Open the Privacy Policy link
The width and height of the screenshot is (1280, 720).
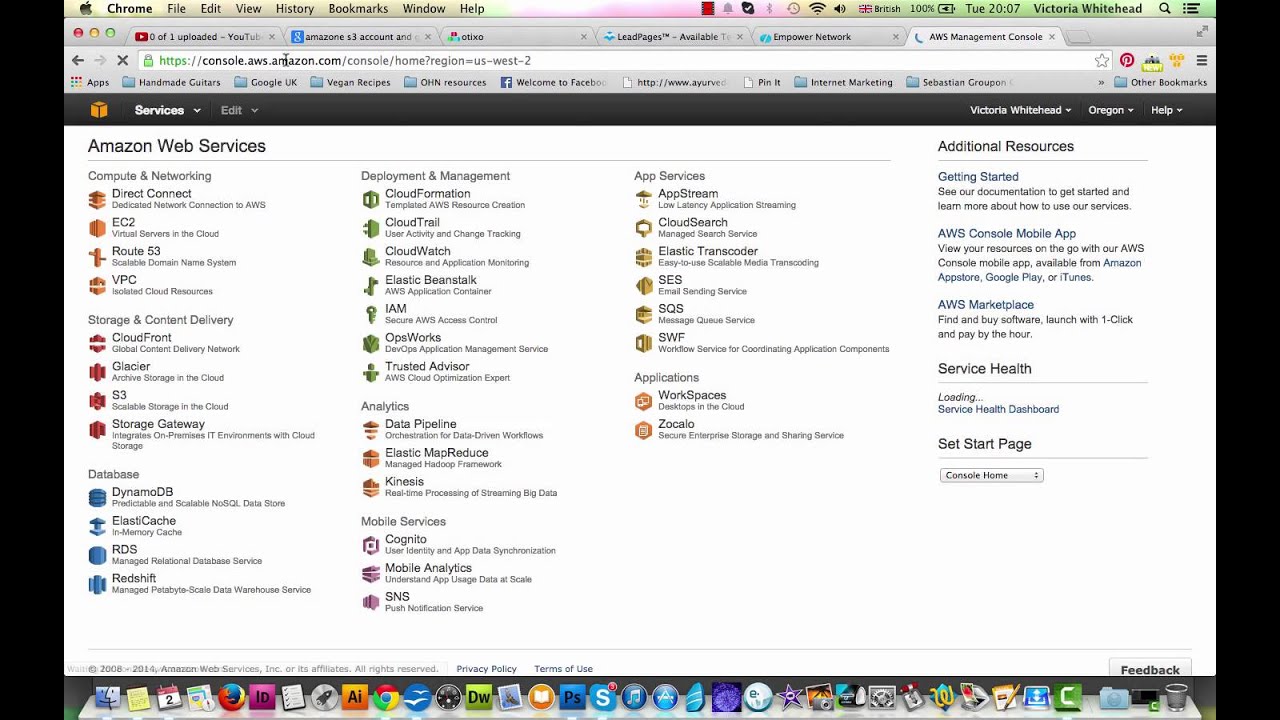coord(486,669)
